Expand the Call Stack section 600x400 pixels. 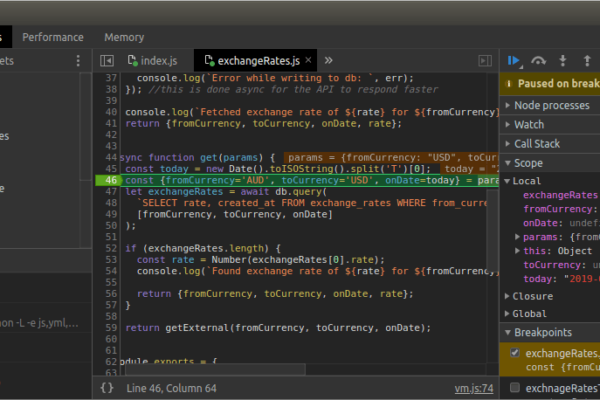tap(550, 144)
